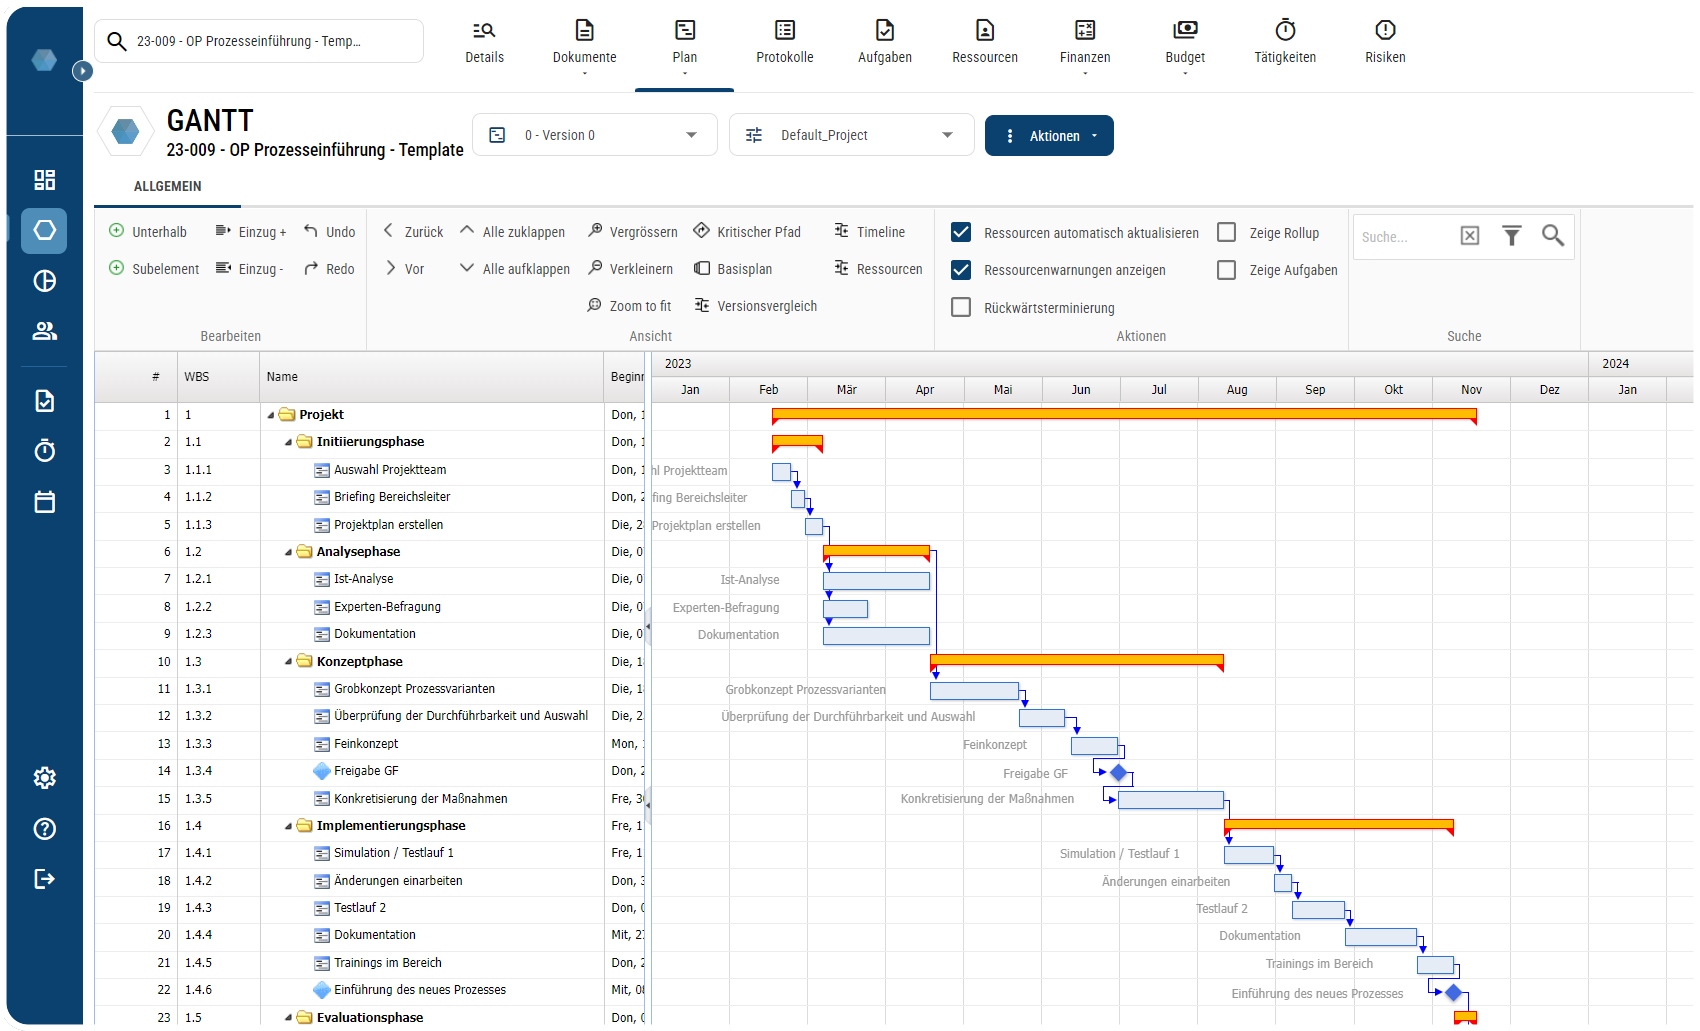Screen dimensions: 1700x1031
Task: Click the logout icon in the sidebar
Action: 44,879
